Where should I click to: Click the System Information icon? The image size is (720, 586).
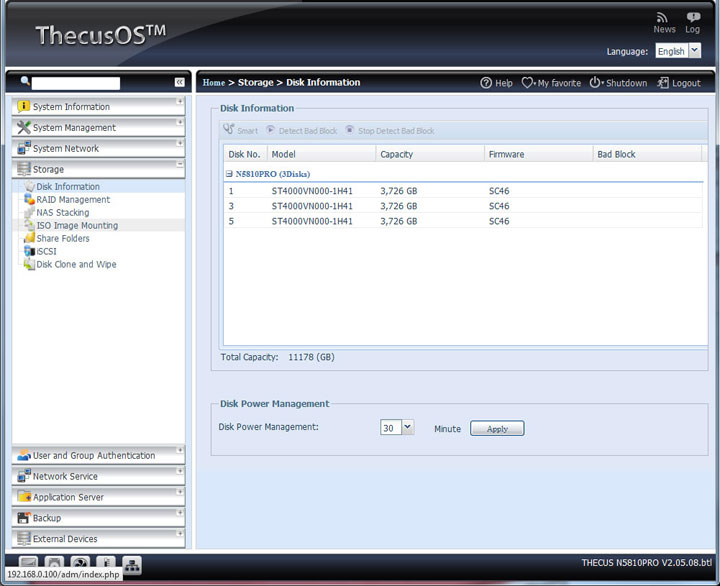[x=23, y=107]
